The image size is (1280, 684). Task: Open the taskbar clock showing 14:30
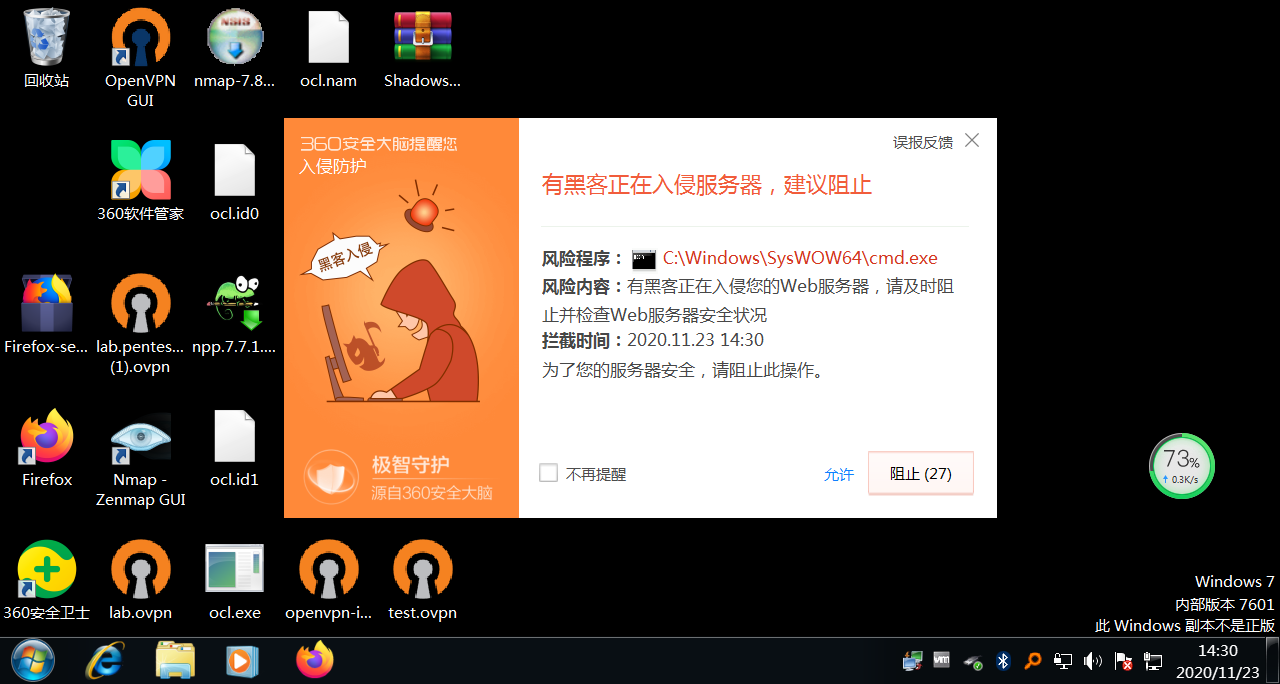tap(1217, 661)
